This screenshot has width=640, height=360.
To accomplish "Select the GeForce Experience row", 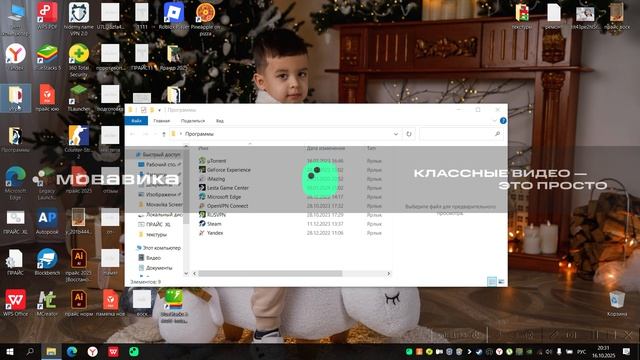I will click(291, 170).
